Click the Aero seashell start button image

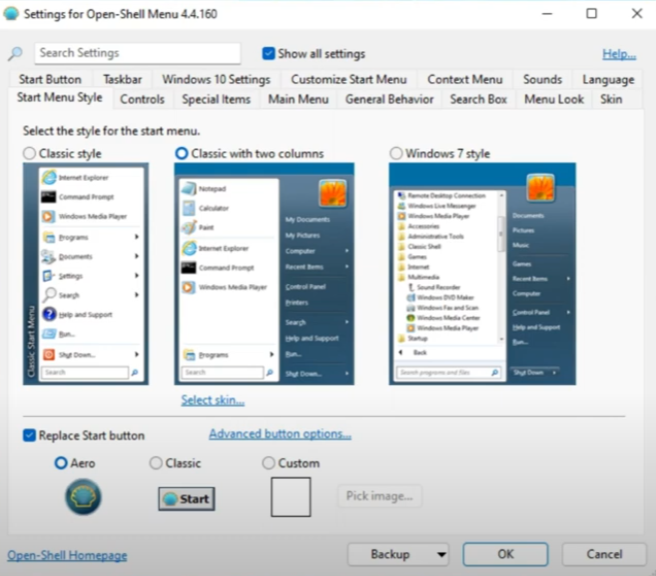click(83, 497)
